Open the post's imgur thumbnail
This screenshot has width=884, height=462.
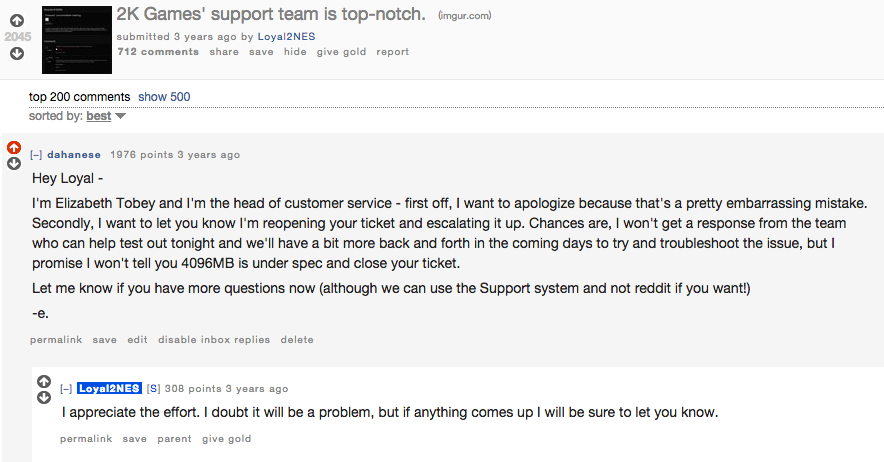point(76,40)
